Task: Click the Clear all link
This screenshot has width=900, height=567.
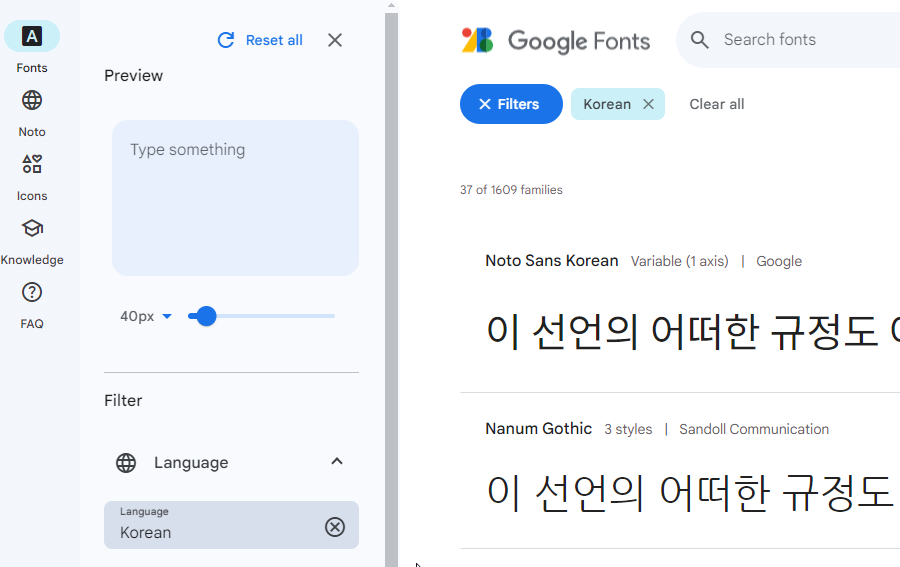Action: [x=716, y=104]
